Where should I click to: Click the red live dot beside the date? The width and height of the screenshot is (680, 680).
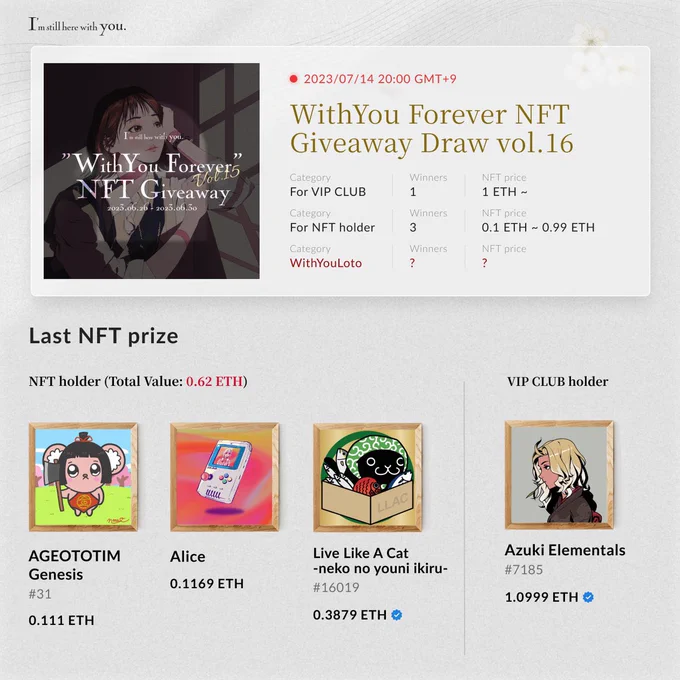(x=294, y=79)
